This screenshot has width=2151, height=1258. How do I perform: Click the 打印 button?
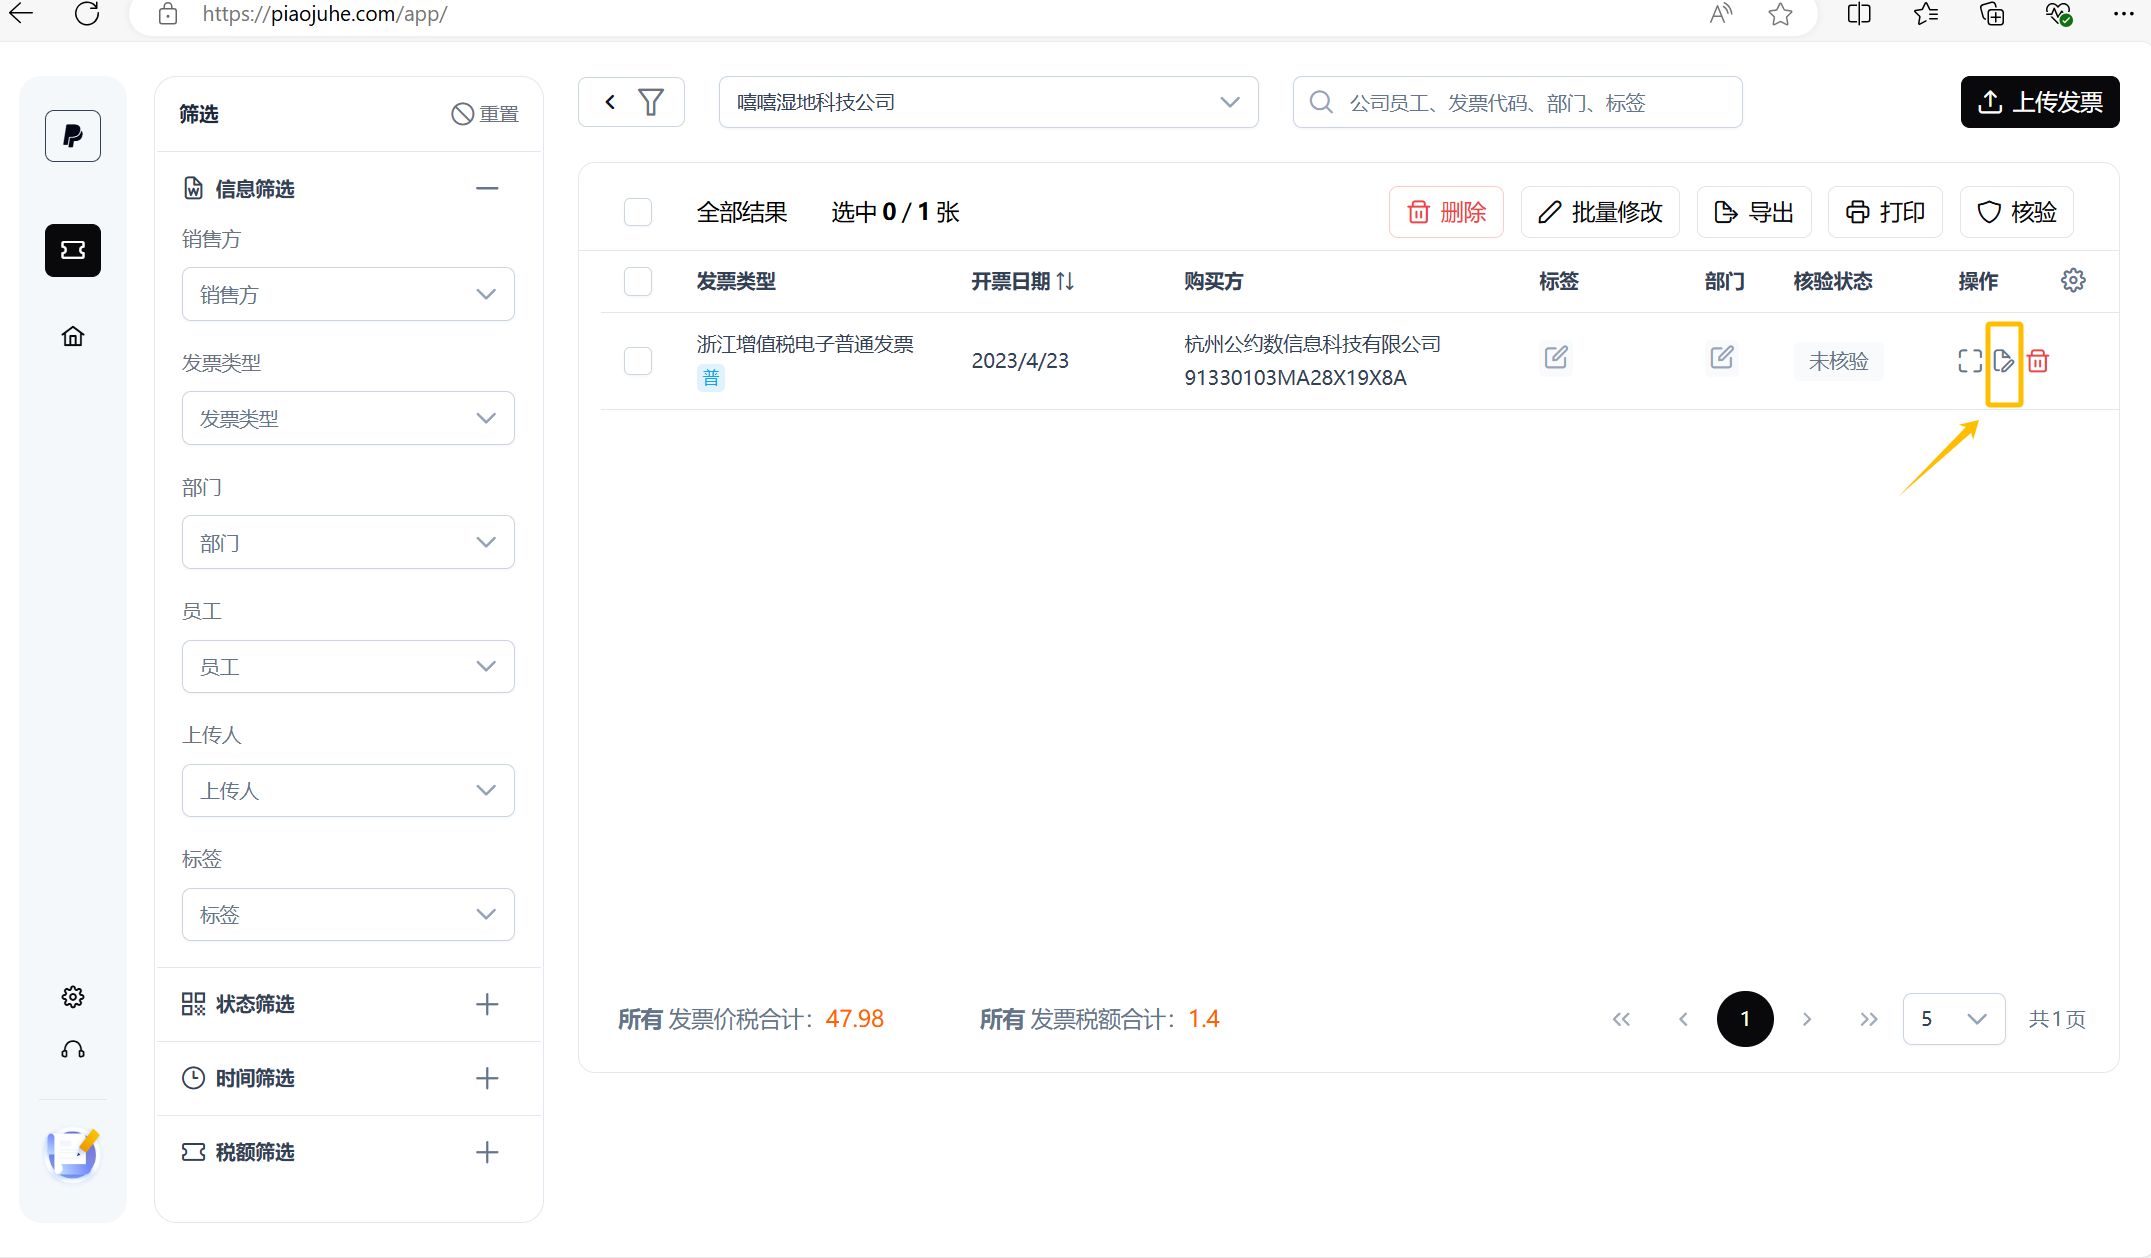coord(1885,212)
